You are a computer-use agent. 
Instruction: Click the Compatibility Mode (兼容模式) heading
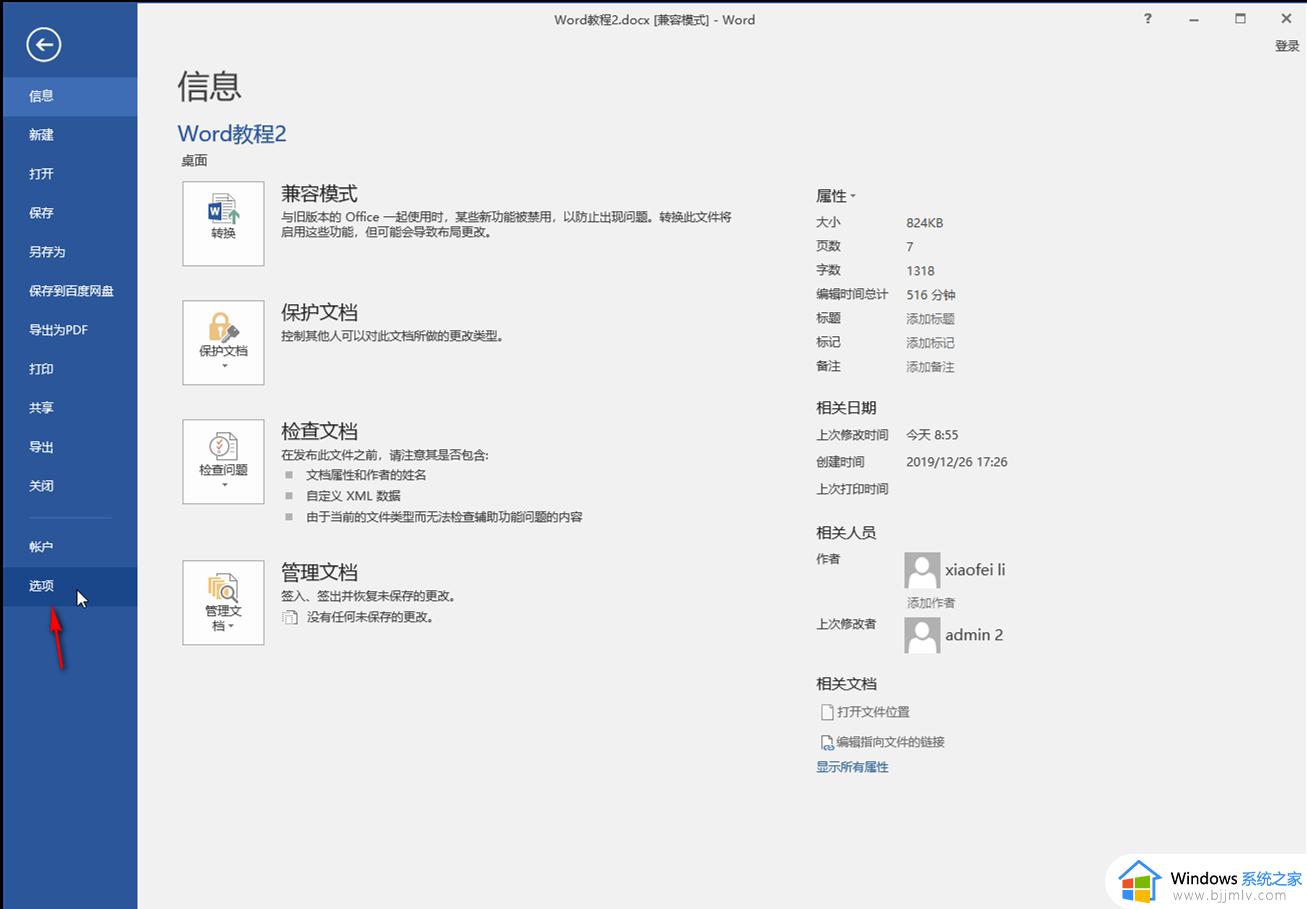pyautogui.click(x=319, y=194)
